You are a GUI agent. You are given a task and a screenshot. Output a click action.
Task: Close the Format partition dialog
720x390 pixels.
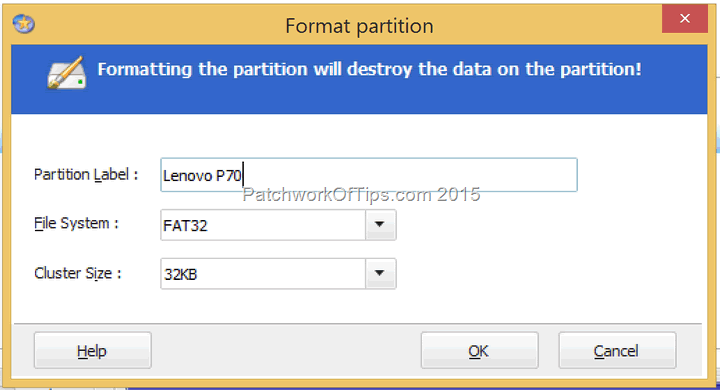(685, 18)
